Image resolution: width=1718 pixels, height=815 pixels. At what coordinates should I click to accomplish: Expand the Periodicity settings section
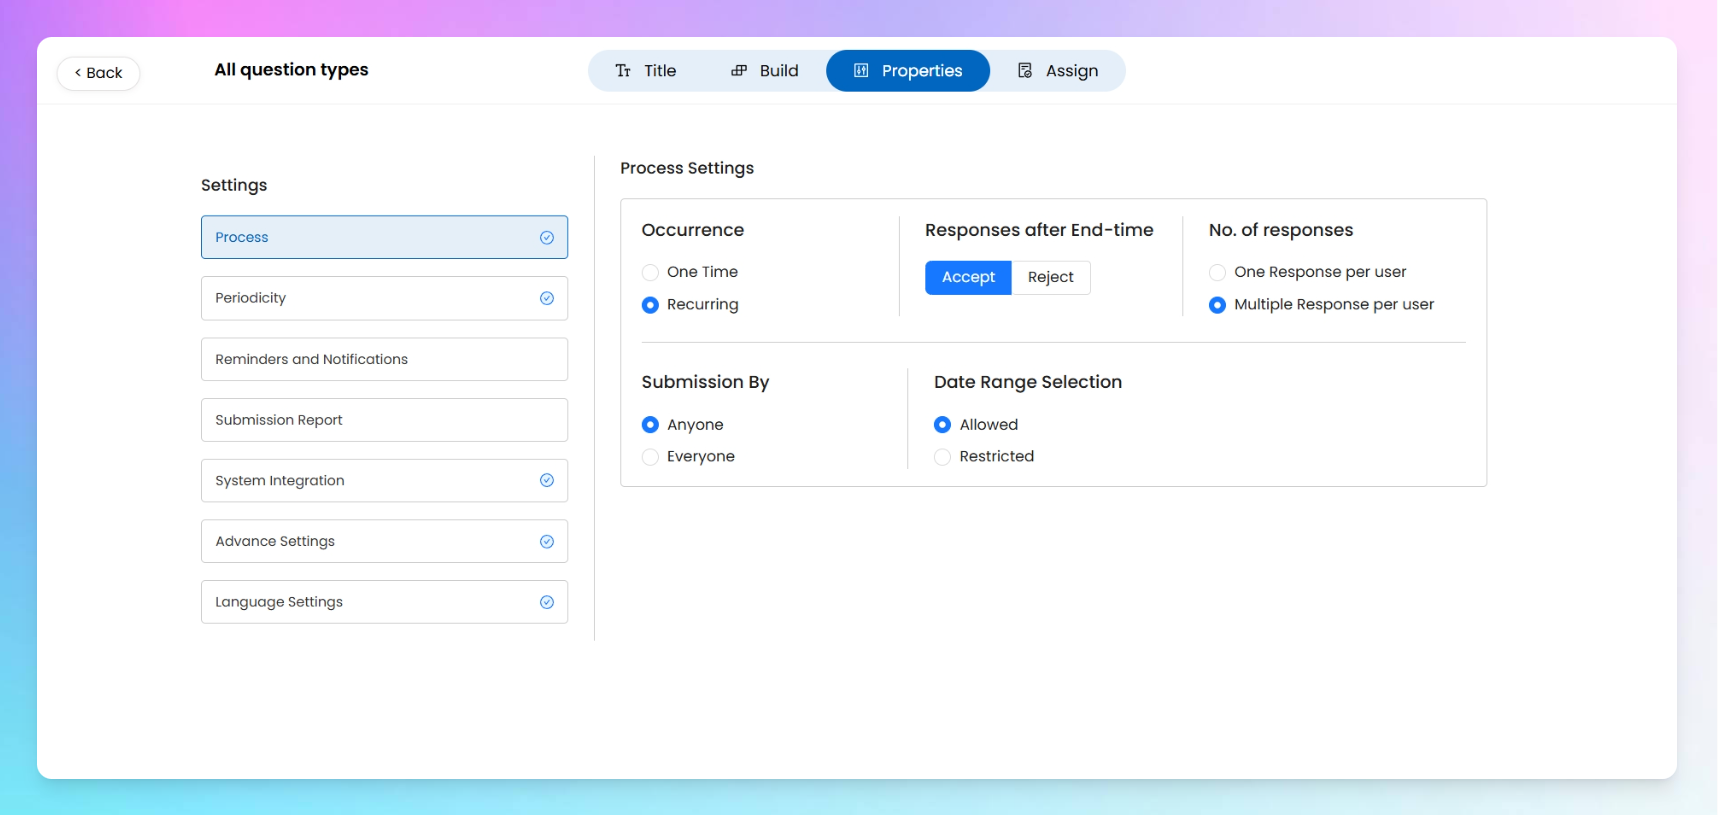tap(384, 298)
